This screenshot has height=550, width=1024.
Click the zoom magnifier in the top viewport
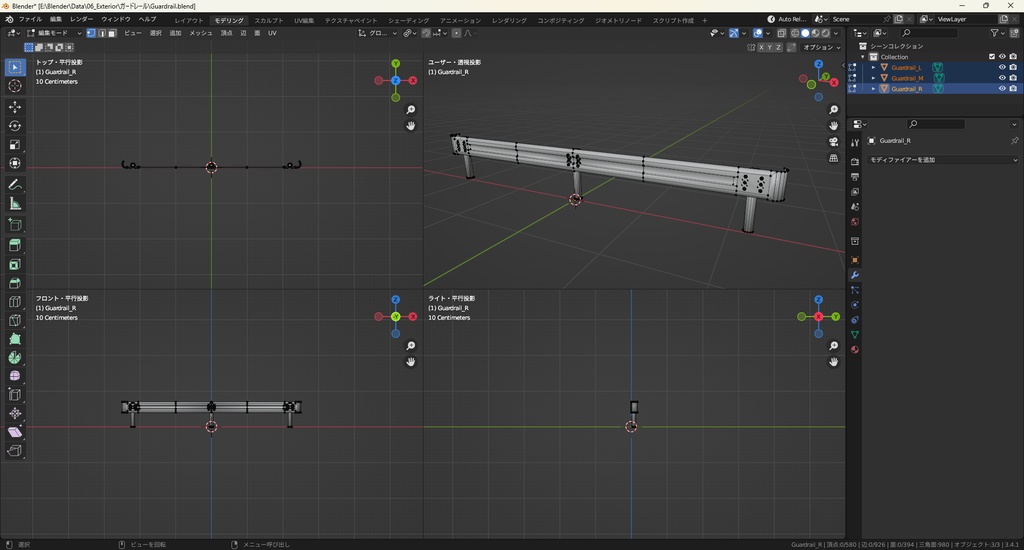[x=411, y=110]
